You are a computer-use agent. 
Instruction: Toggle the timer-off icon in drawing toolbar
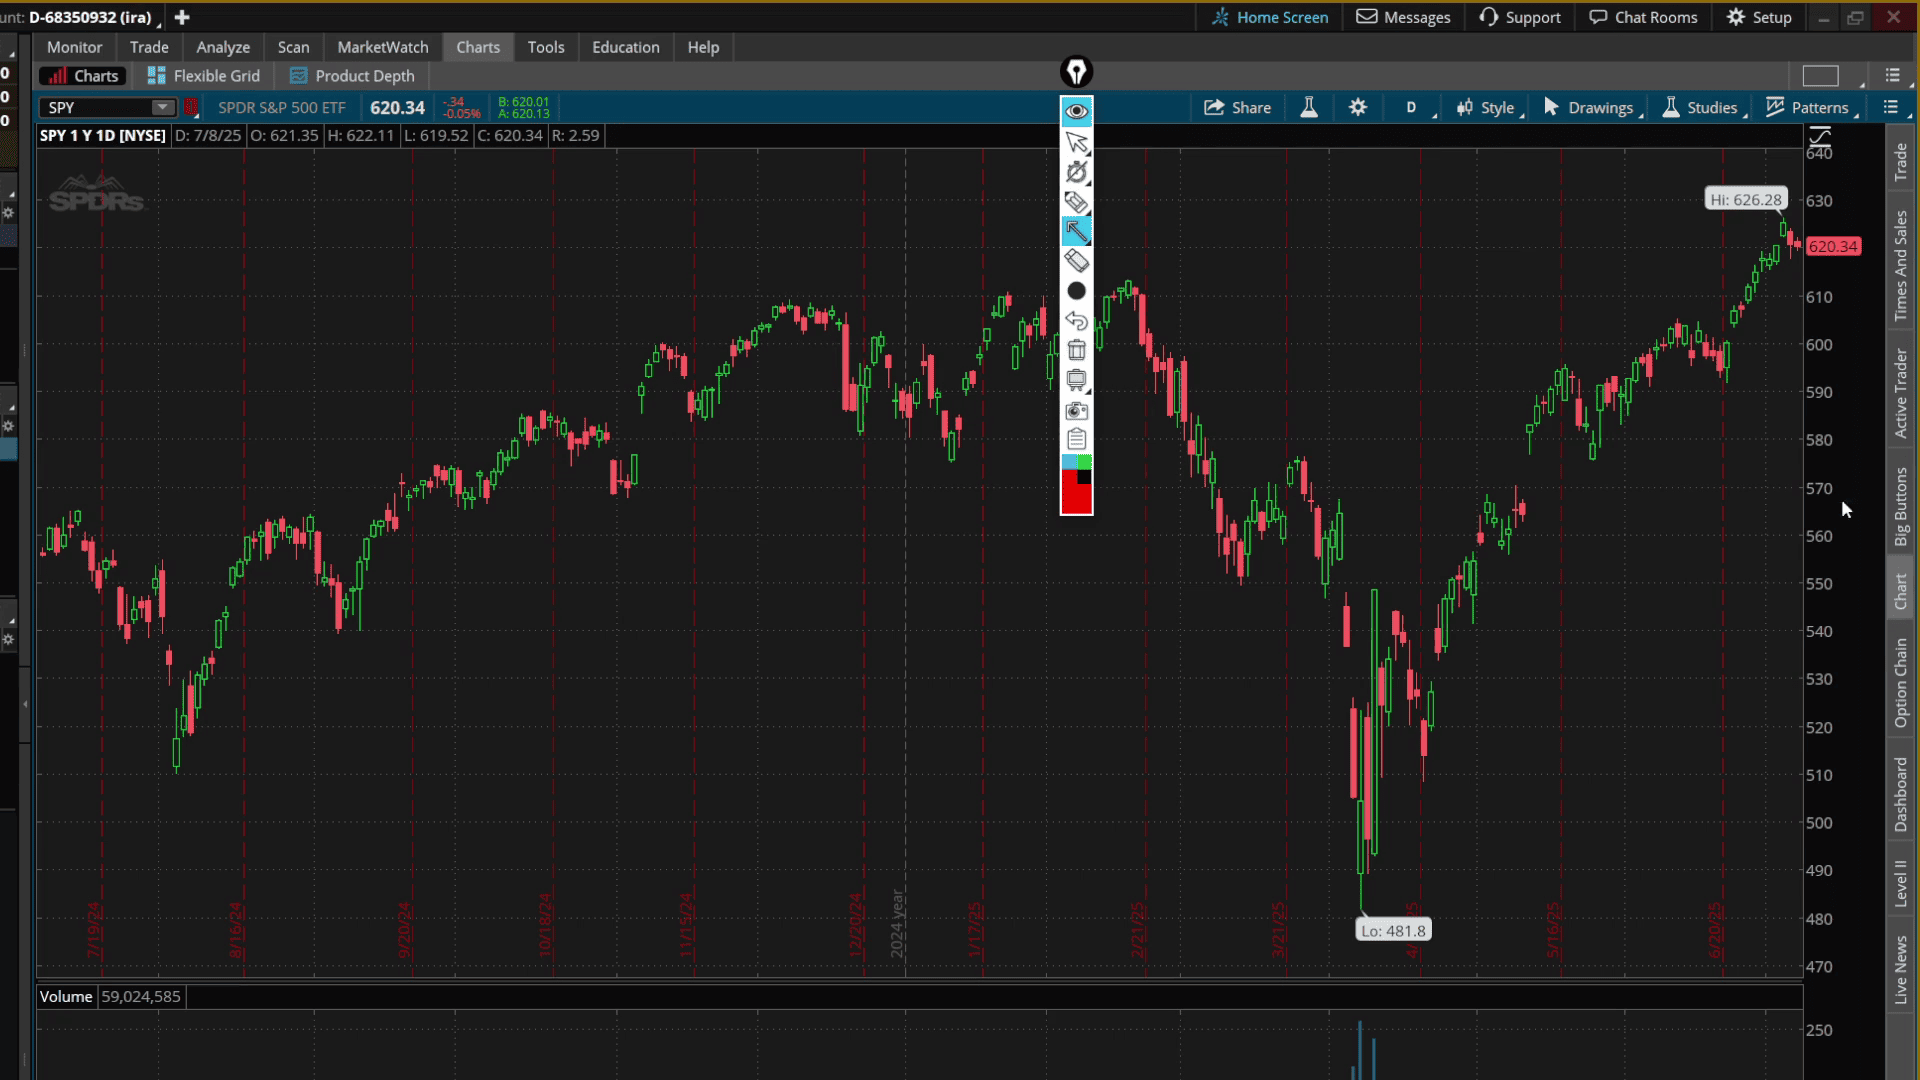(1076, 172)
